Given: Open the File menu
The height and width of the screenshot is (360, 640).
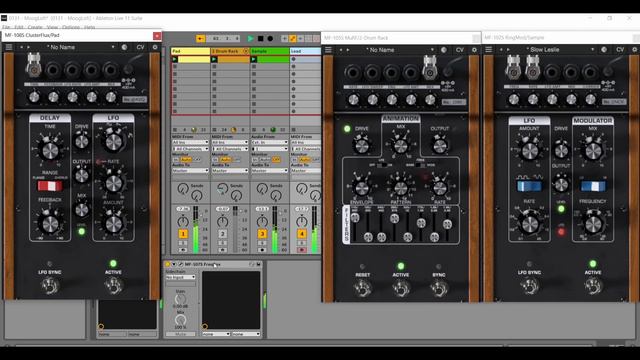Looking at the screenshot, I should point(7,27).
